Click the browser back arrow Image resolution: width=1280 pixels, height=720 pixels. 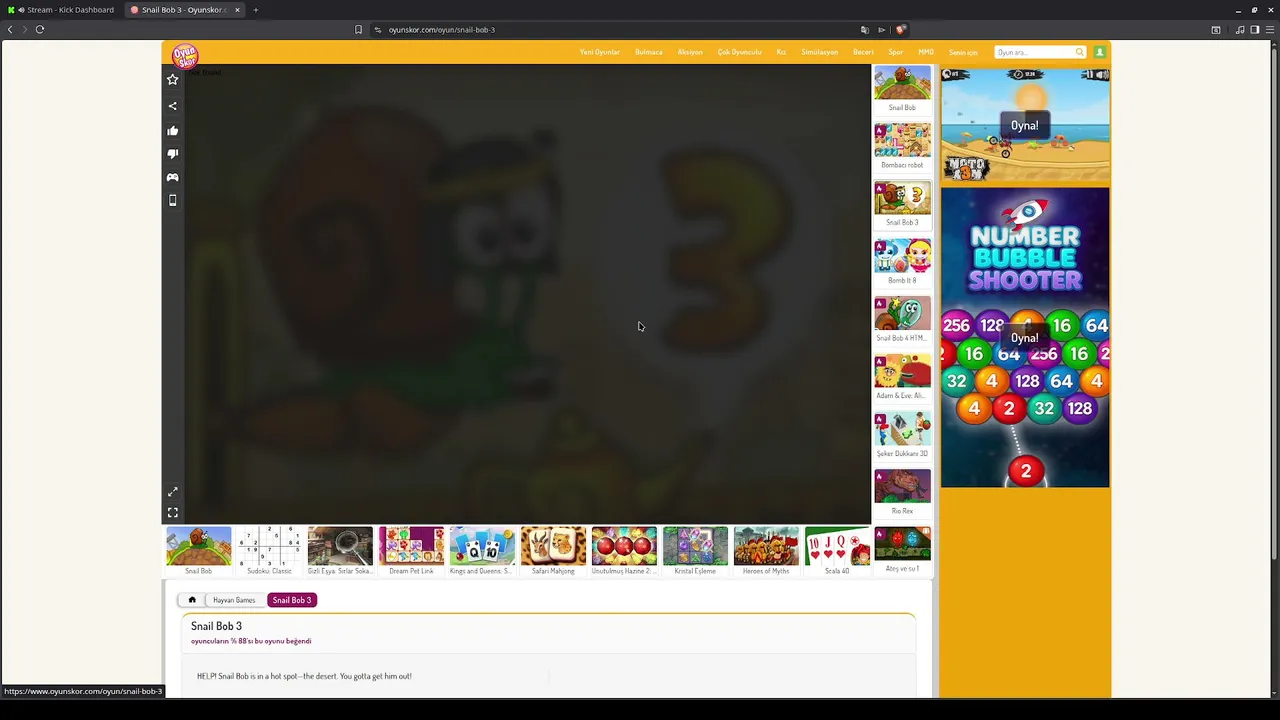[x=10, y=29]
